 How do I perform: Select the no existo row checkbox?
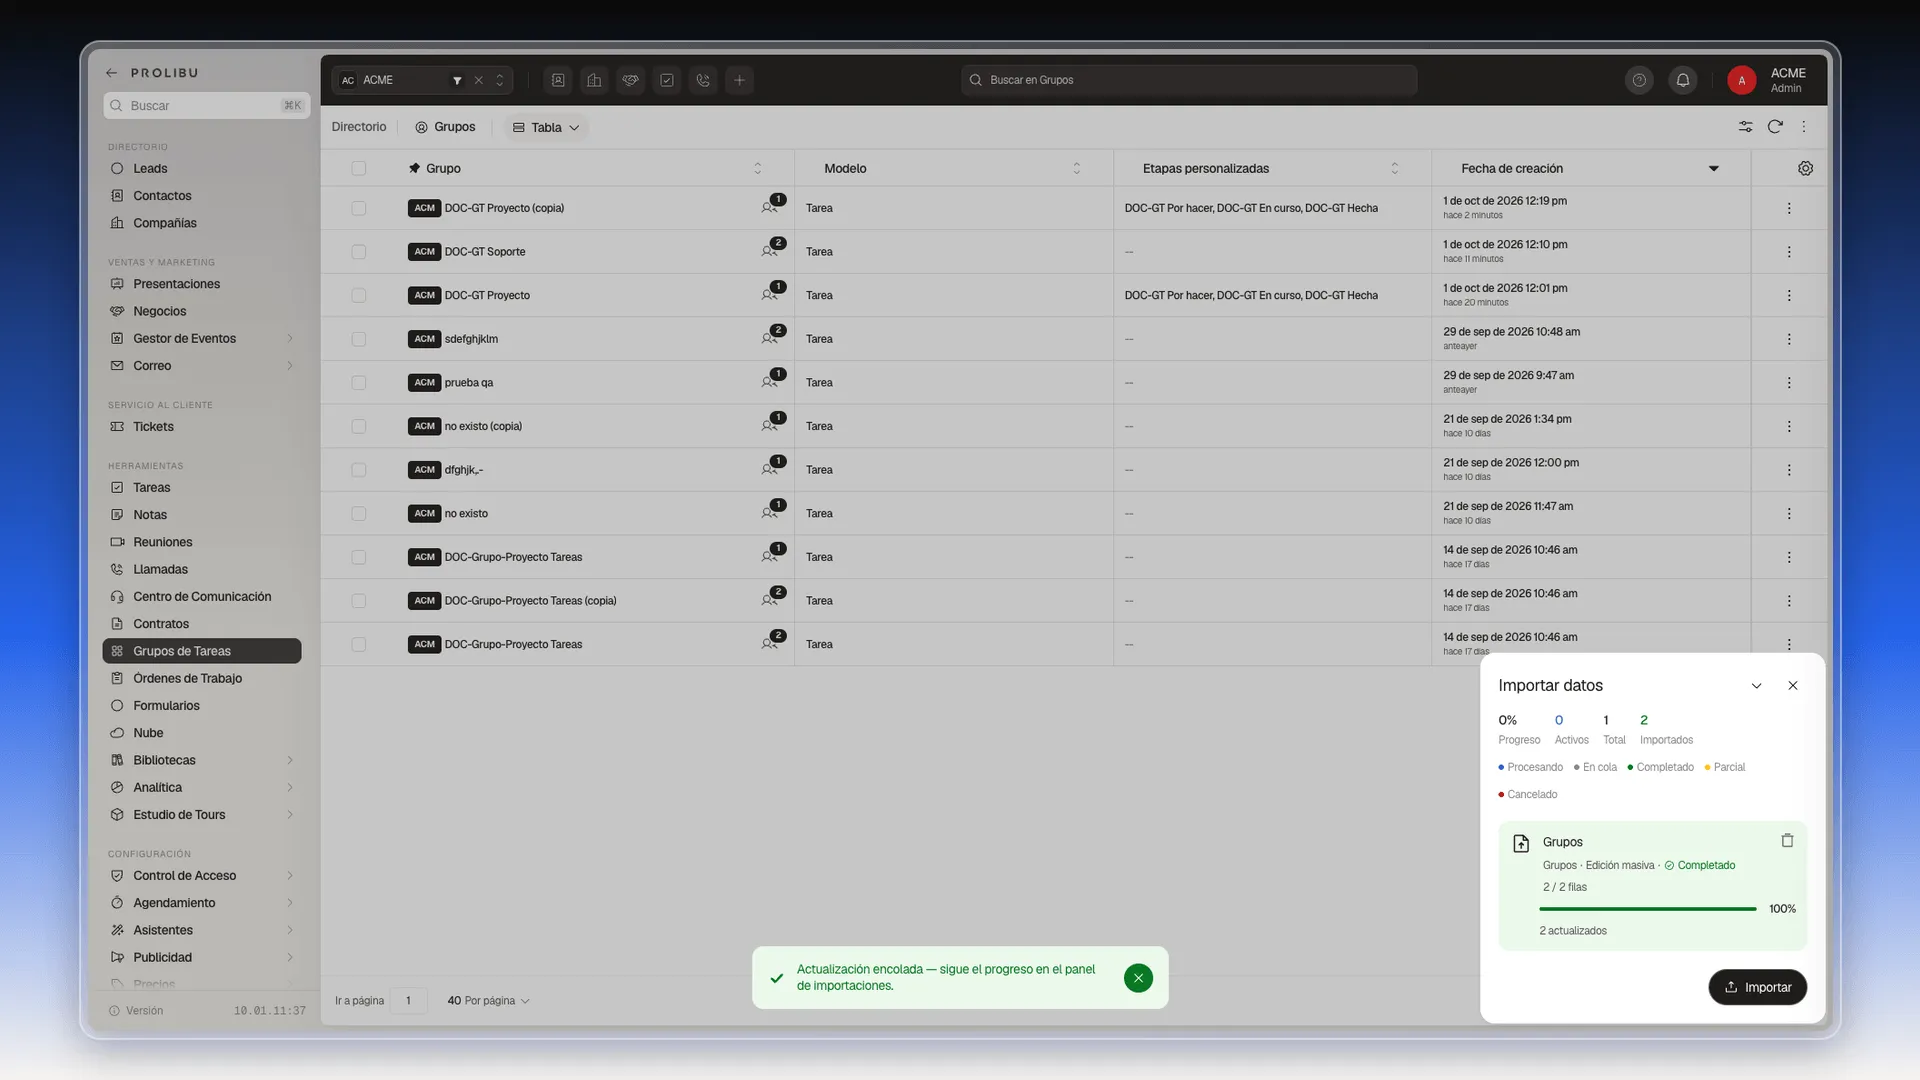(358, 514)
